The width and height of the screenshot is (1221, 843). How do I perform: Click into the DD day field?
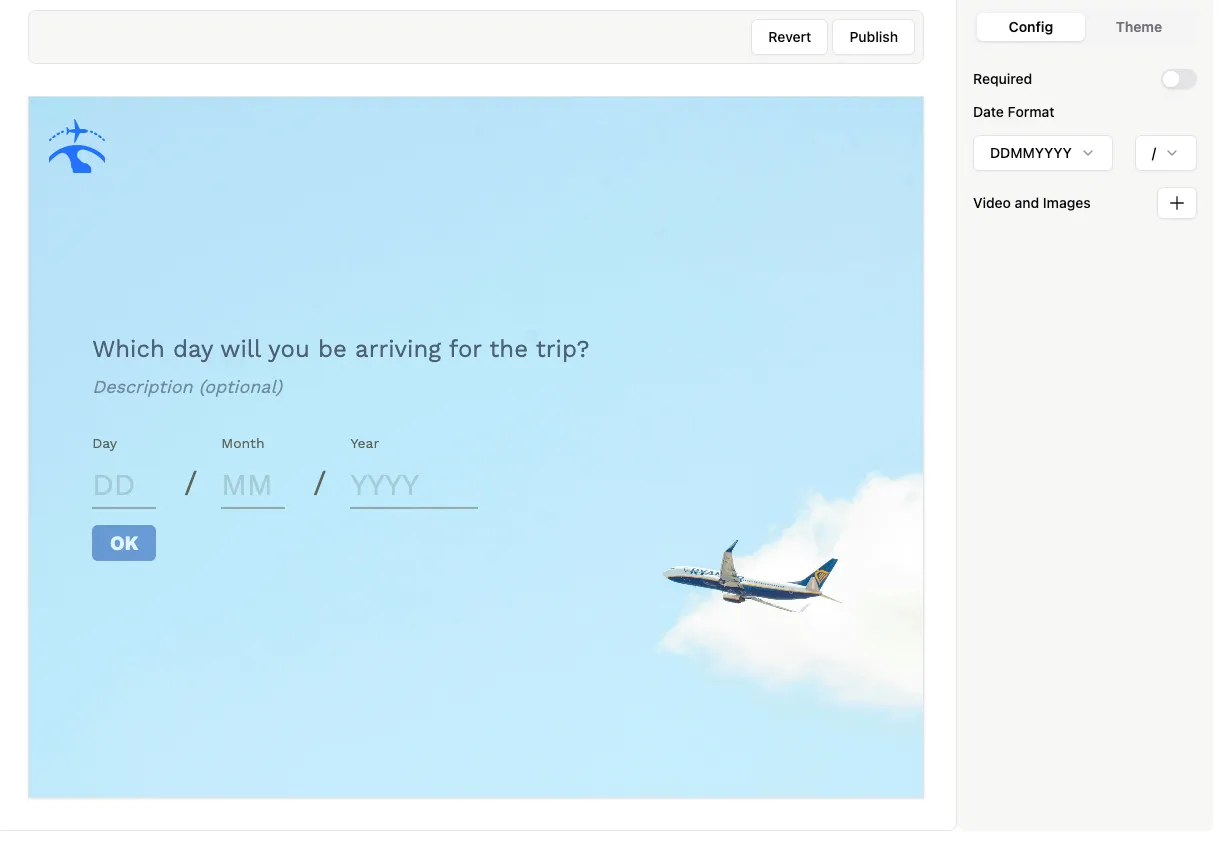[123, 486]
